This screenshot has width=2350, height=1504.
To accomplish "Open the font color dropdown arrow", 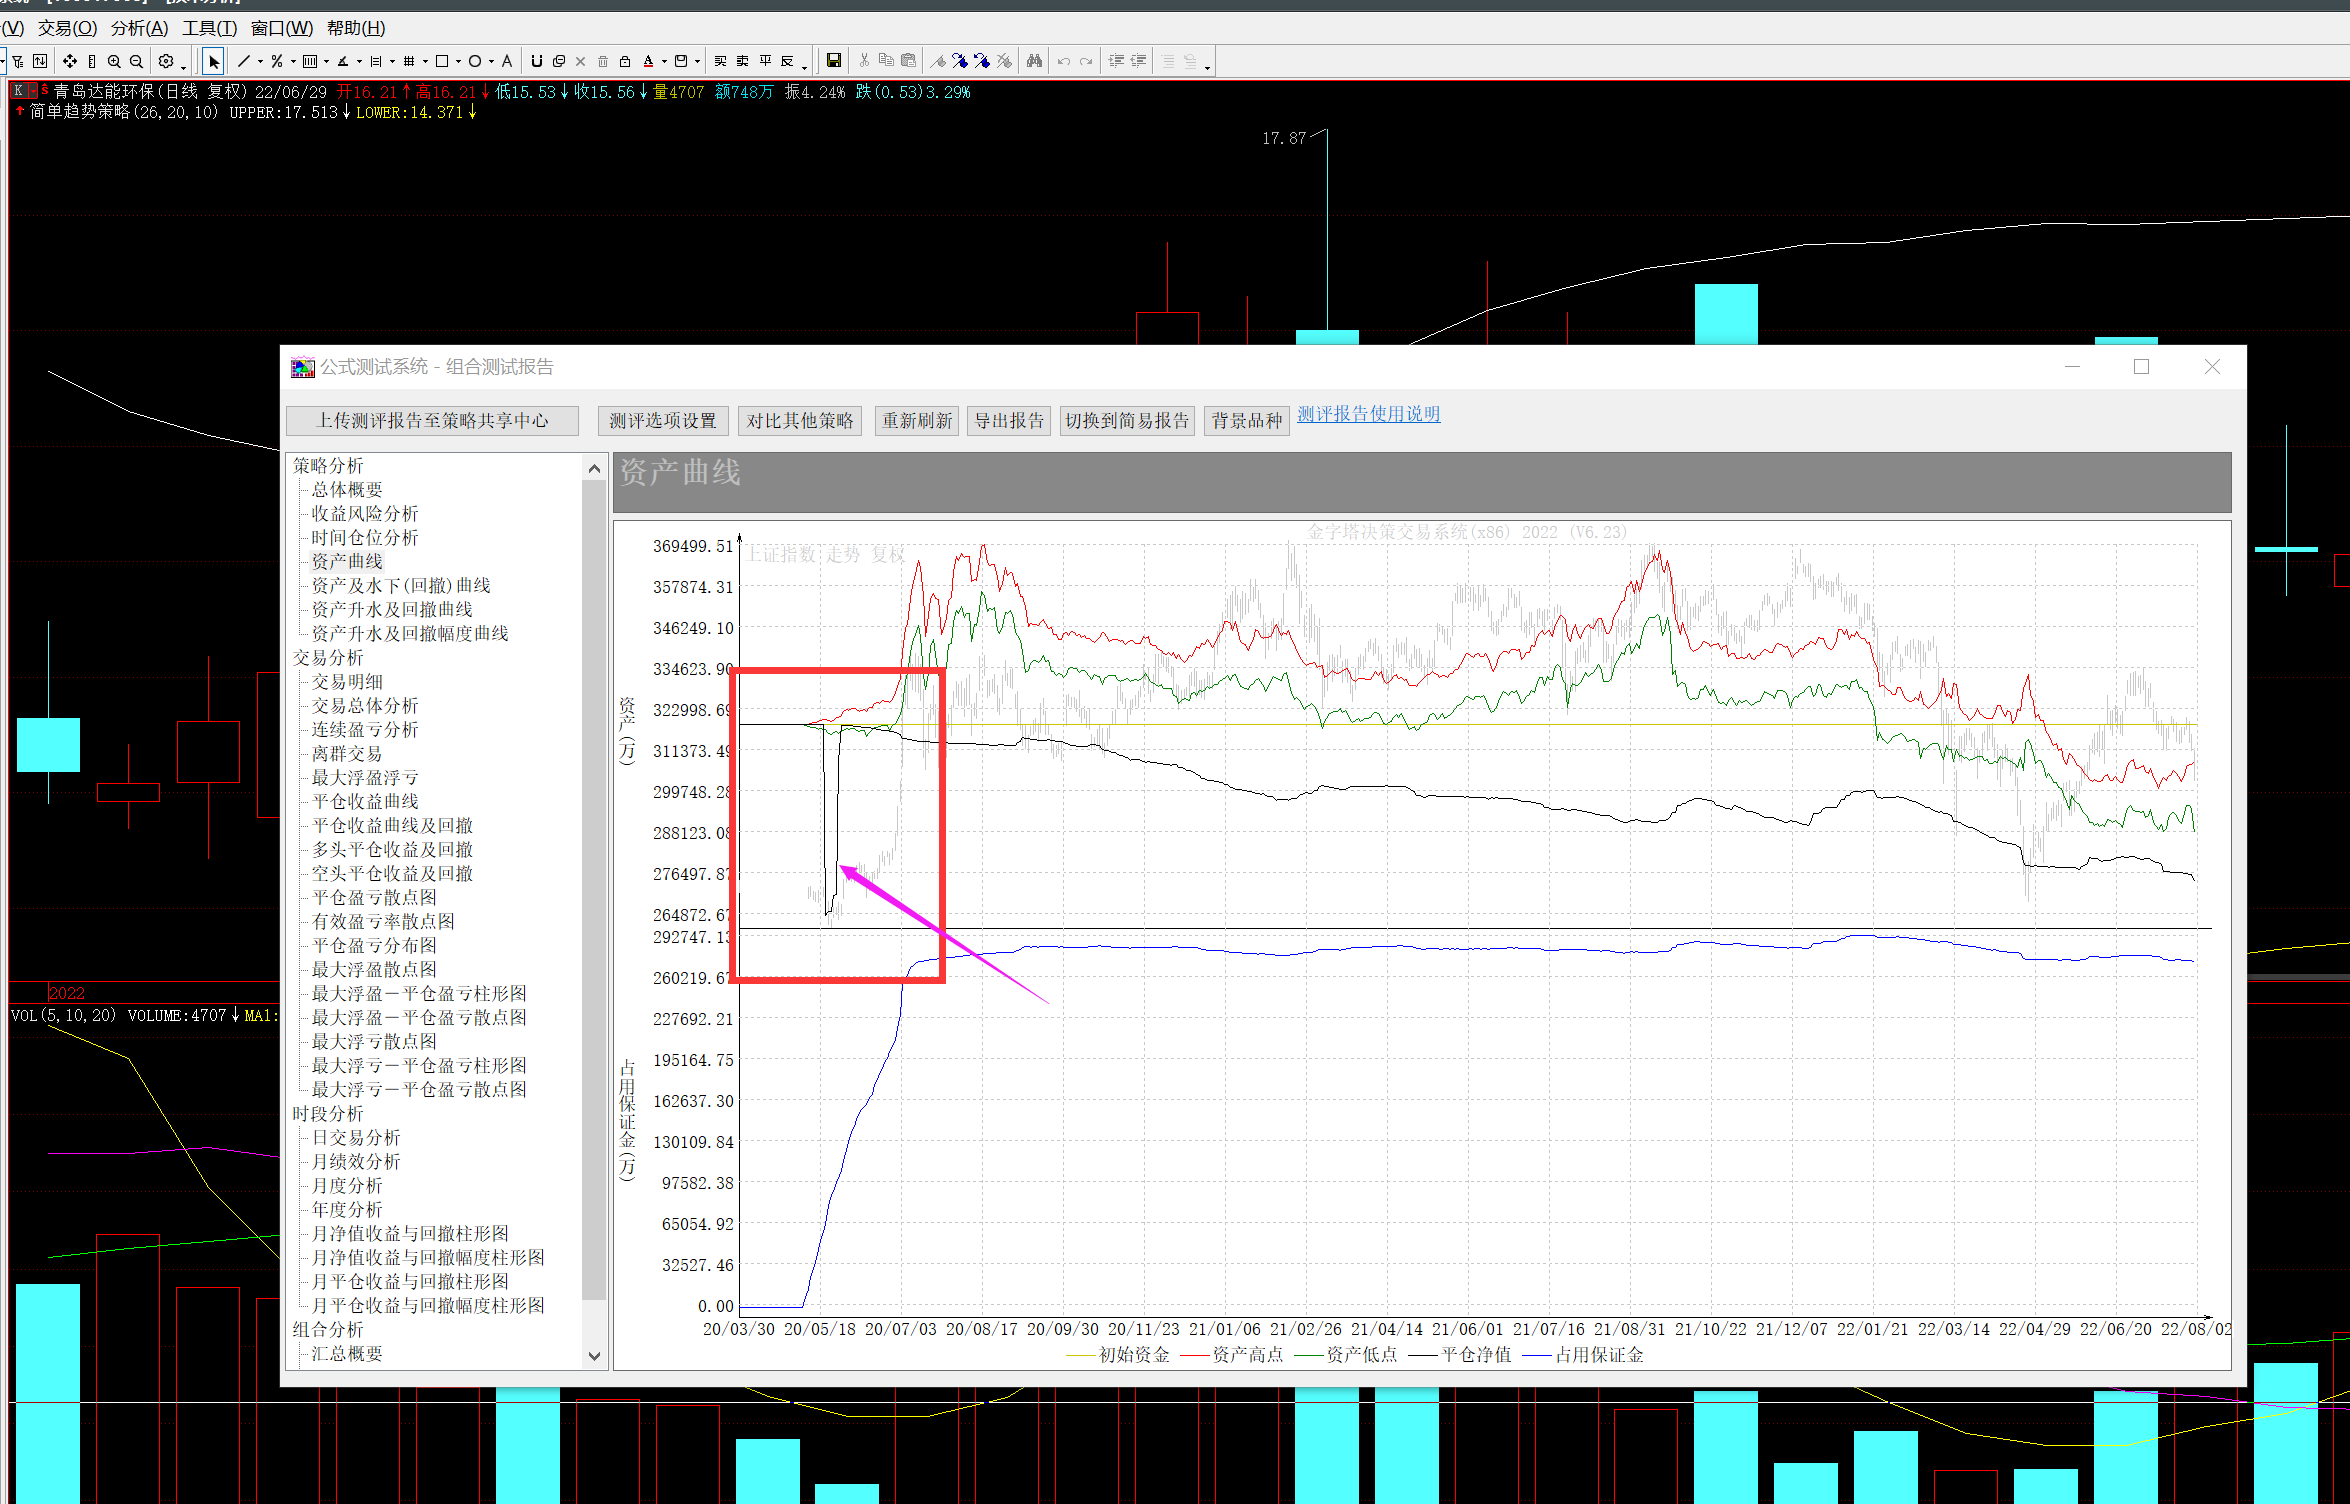I will pos(664,62).
